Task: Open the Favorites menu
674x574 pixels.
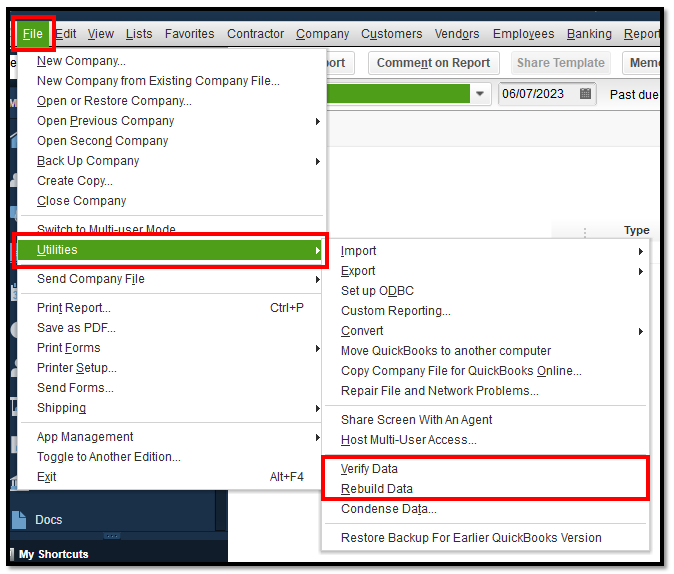Action: coord(190,34)
